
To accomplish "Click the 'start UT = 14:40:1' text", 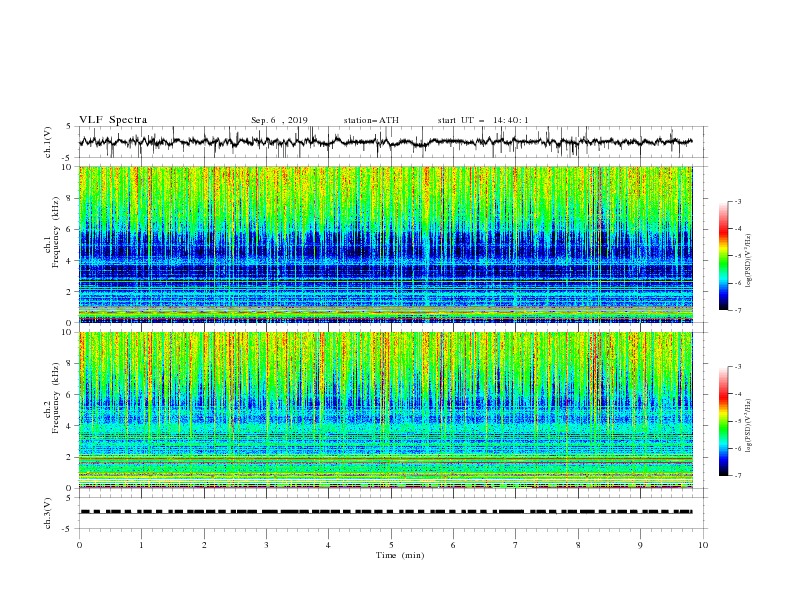I will coord(483,120).
